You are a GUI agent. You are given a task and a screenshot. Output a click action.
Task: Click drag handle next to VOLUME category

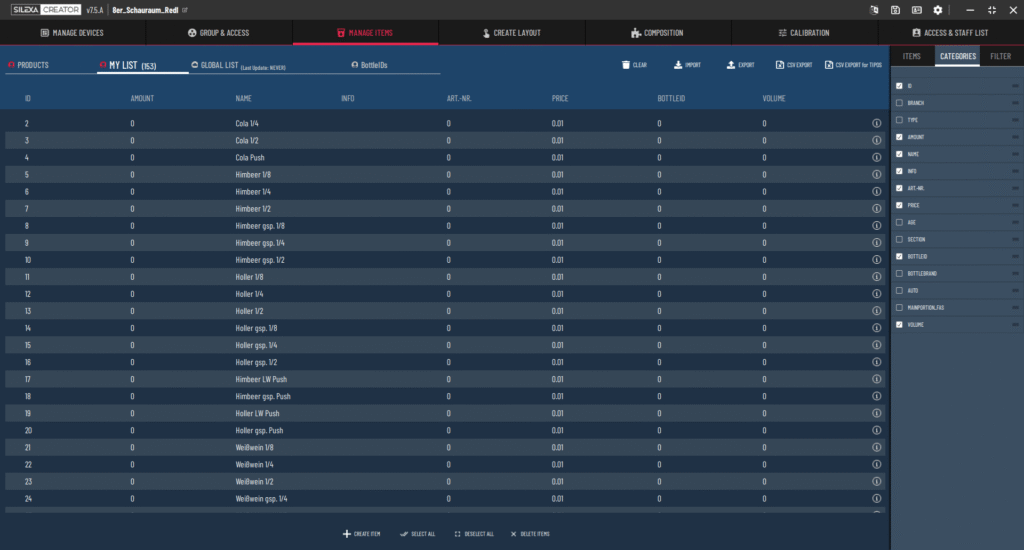coord(1015,324)
